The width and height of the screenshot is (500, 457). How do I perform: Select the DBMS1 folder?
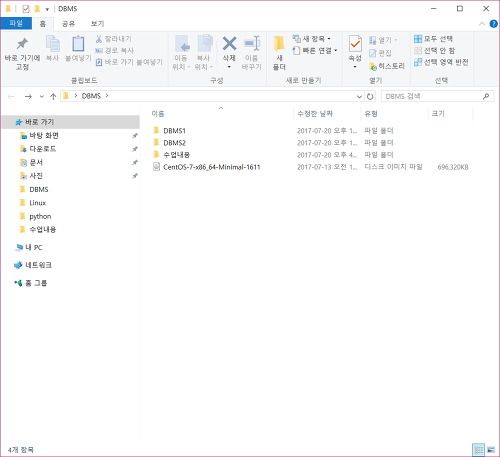click(x=174, y=131)
